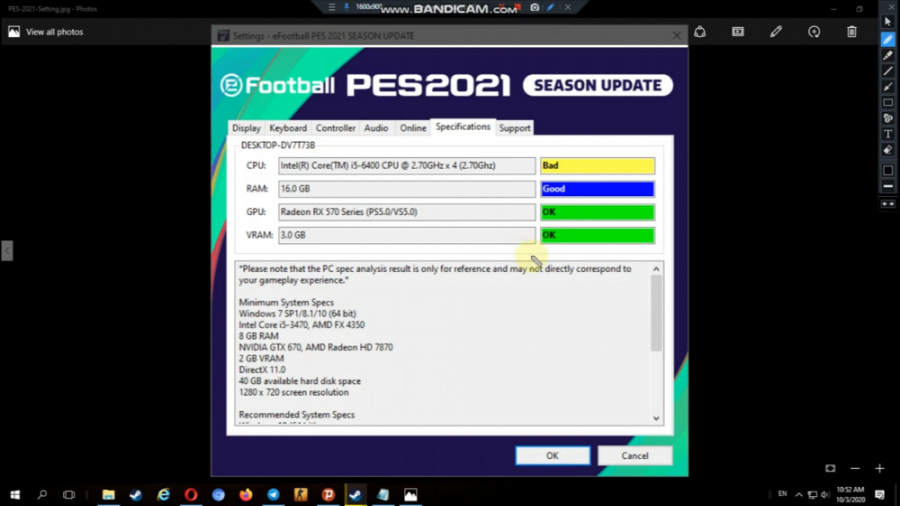Open Telegram from taskbar
Screen dimensions: 900x506
(273, 495)
